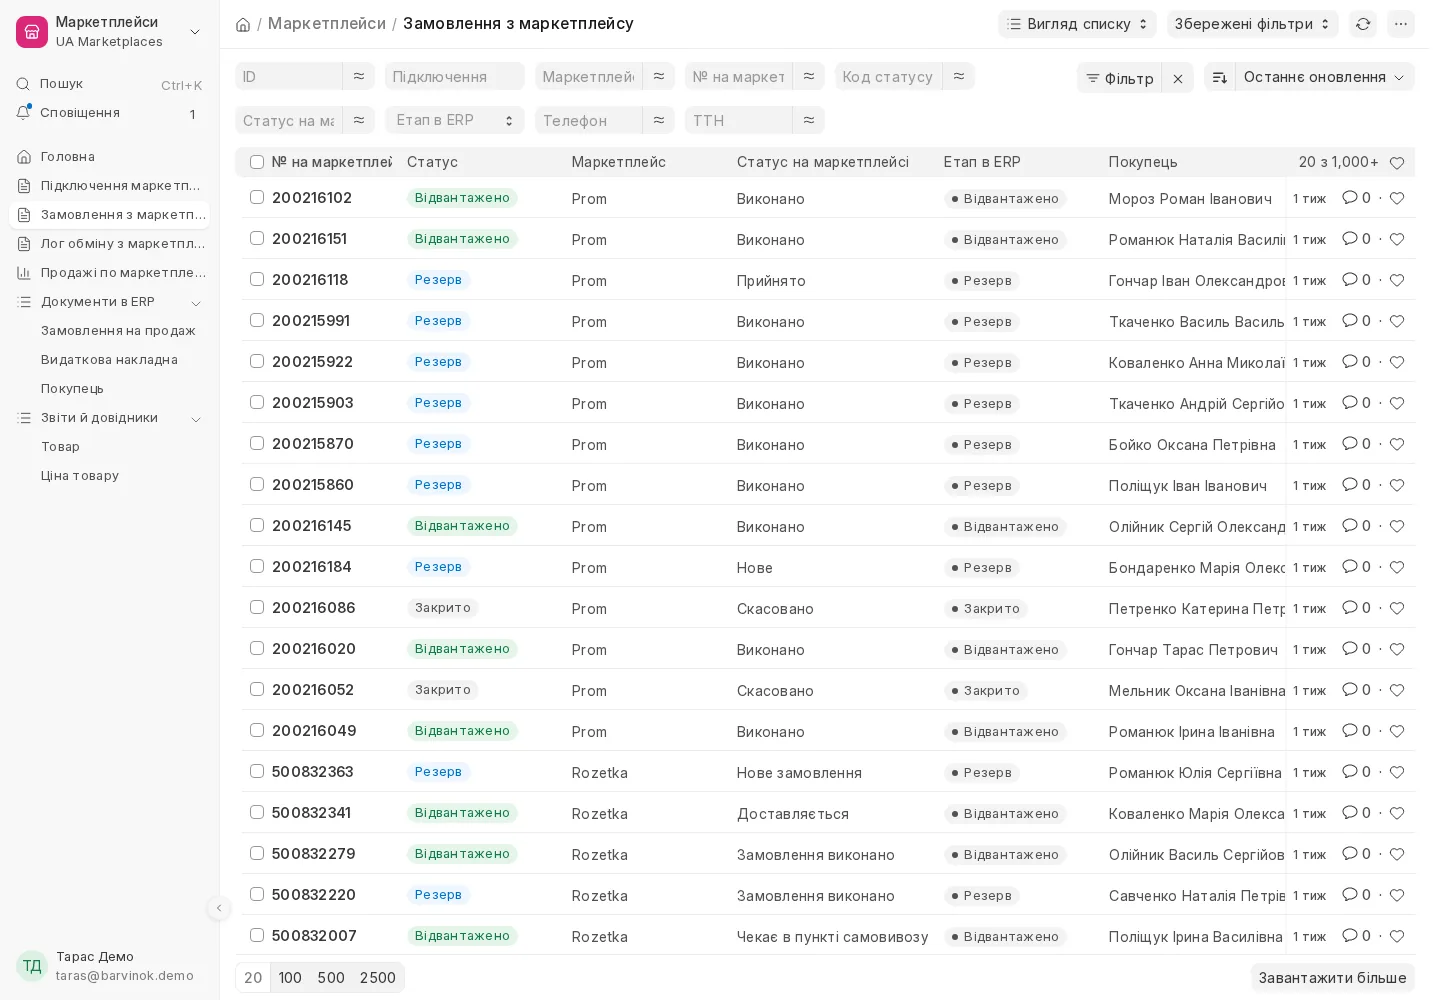Toggle the select-all checkbox in header
This screenshot has height=1000, width=1440.
tap(257, 162)
